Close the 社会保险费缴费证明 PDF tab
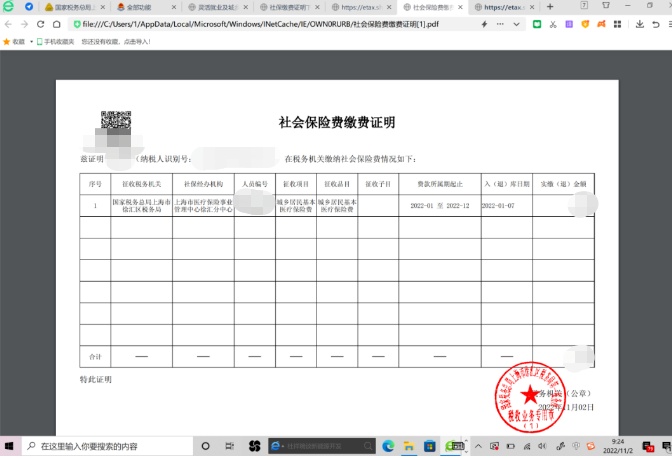672x458 pixels. [460, 7]
